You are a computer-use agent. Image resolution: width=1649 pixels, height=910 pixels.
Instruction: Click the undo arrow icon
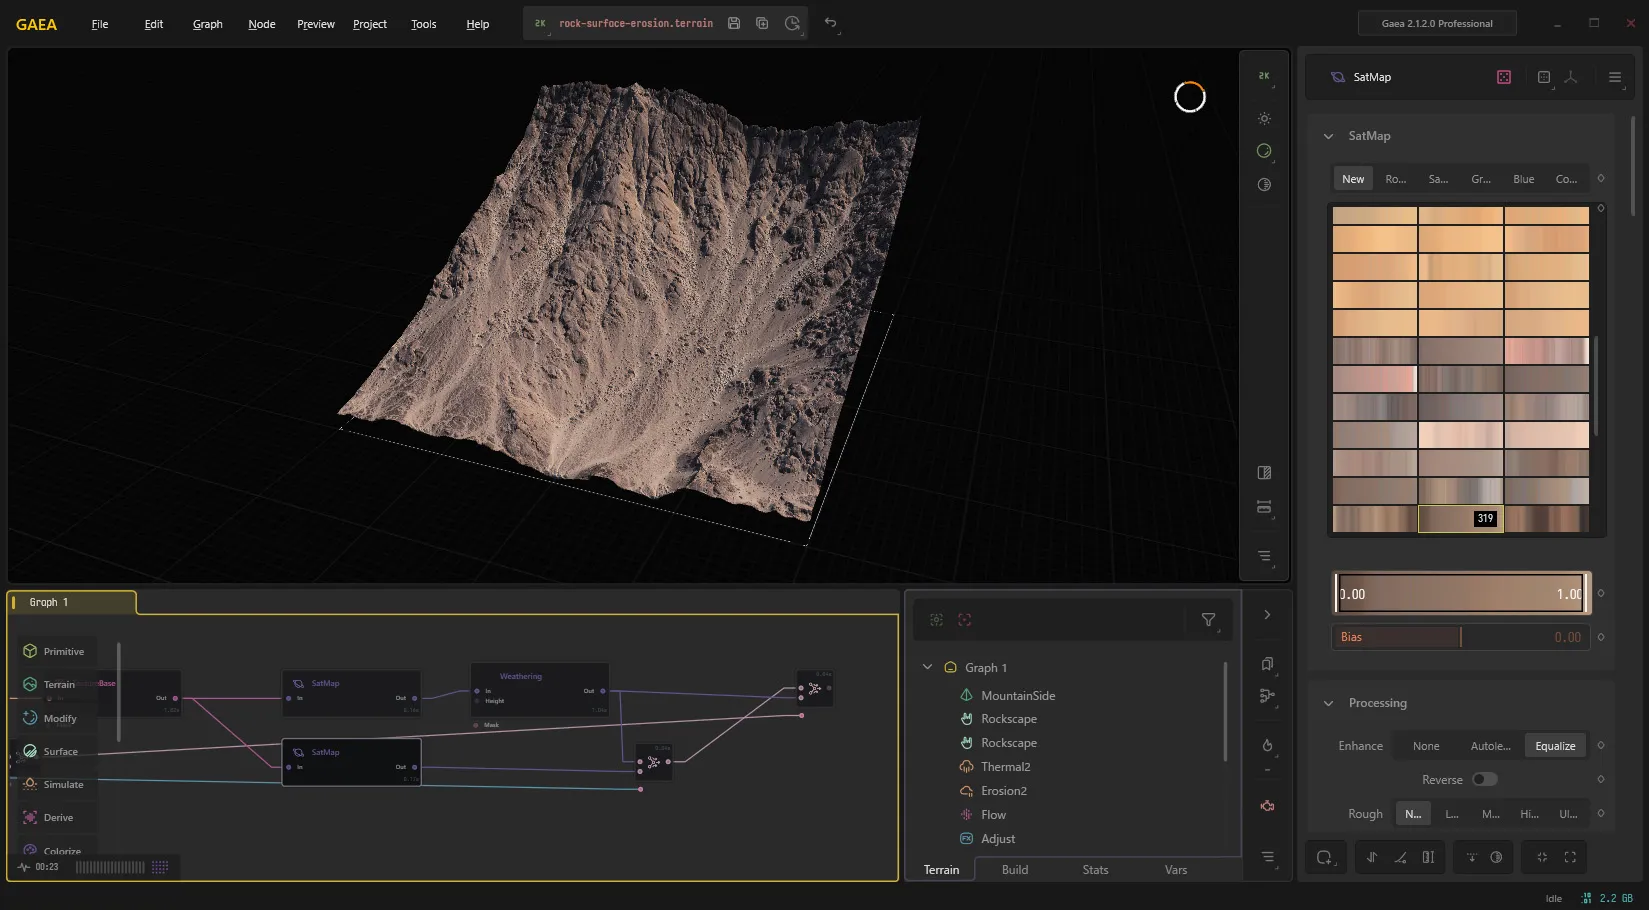pos(830,23)
